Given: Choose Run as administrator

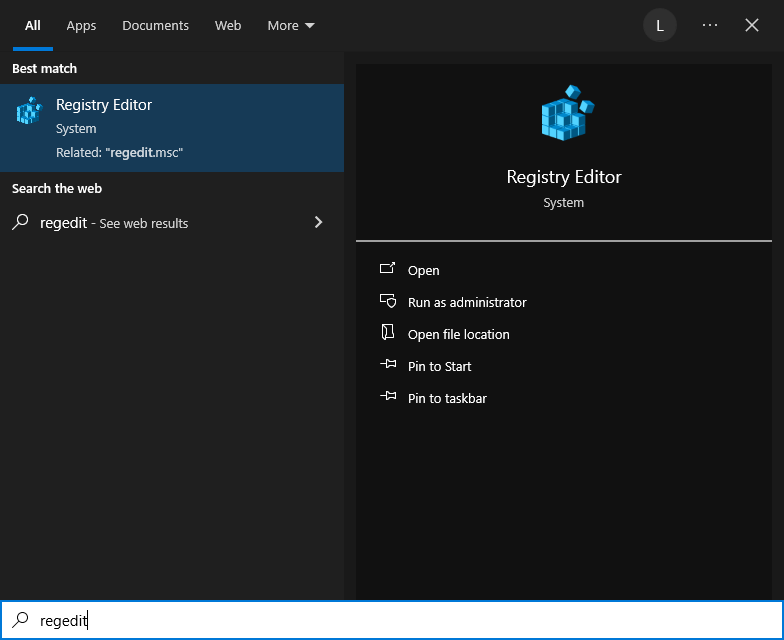Looking at the screenshot, I should 467,302.
